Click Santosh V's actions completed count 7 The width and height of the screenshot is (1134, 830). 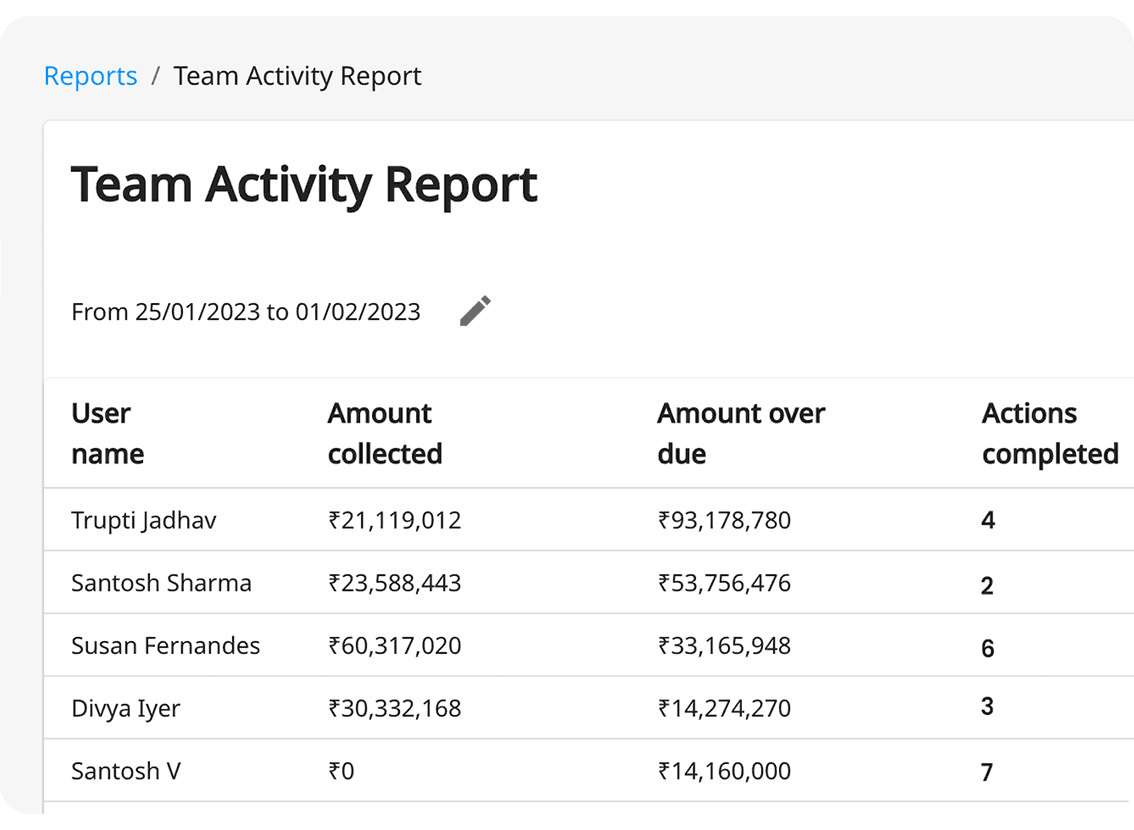click(x=987, y=773)
